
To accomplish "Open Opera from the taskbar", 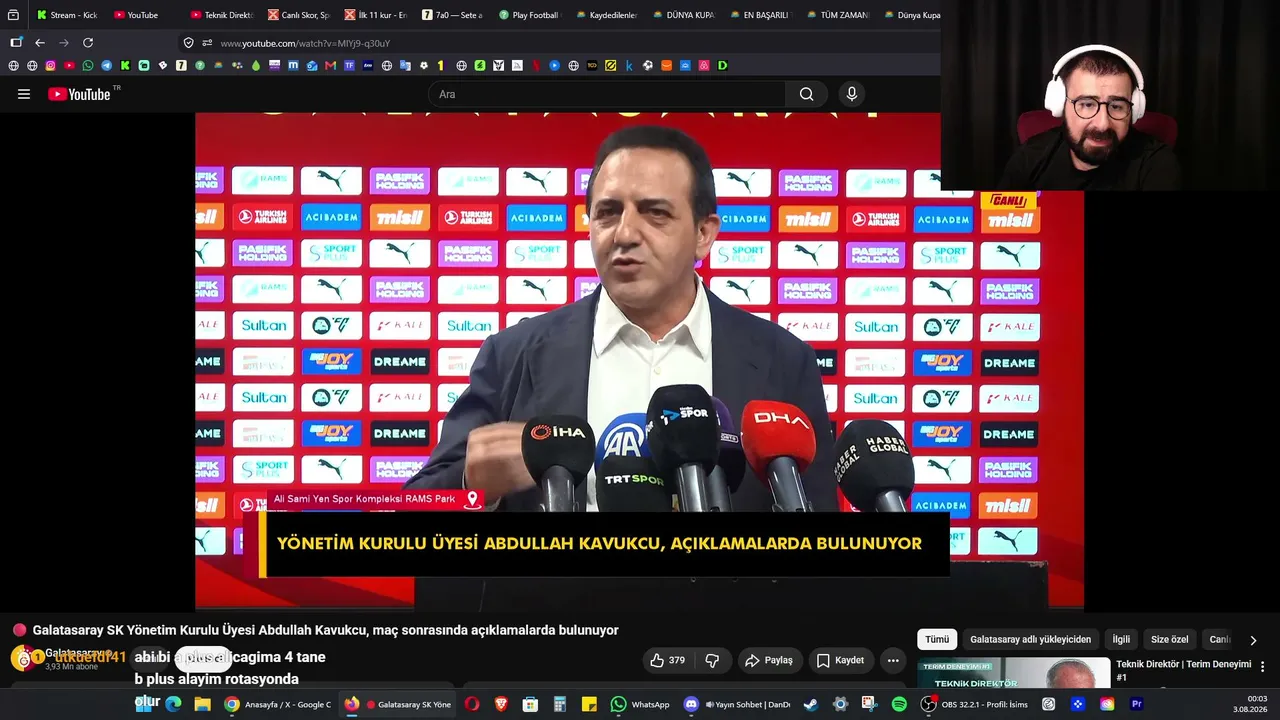I will (472, 704).
